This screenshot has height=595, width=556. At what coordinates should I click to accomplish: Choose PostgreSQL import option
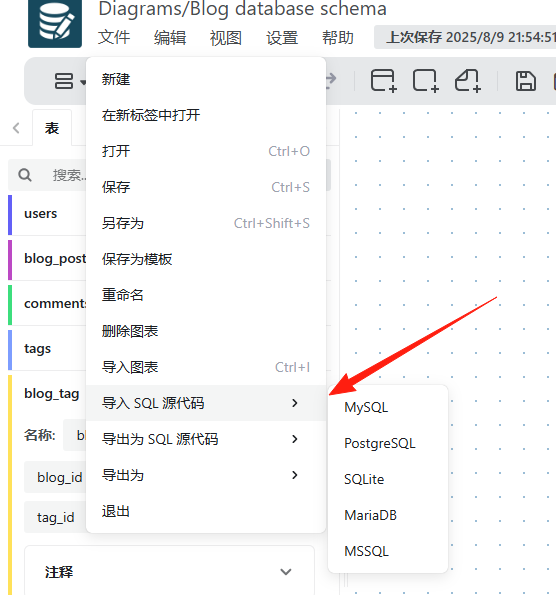pos(388,443)
